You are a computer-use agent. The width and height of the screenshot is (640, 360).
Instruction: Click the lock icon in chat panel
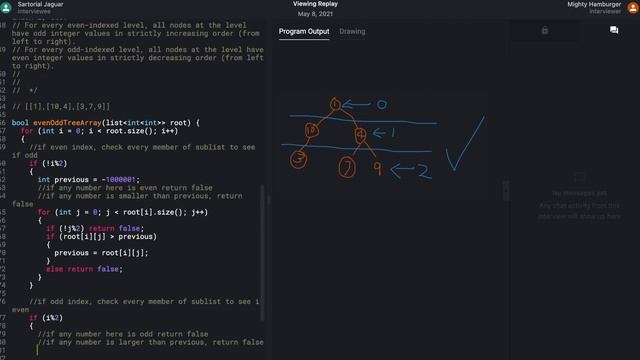point(544,30)
